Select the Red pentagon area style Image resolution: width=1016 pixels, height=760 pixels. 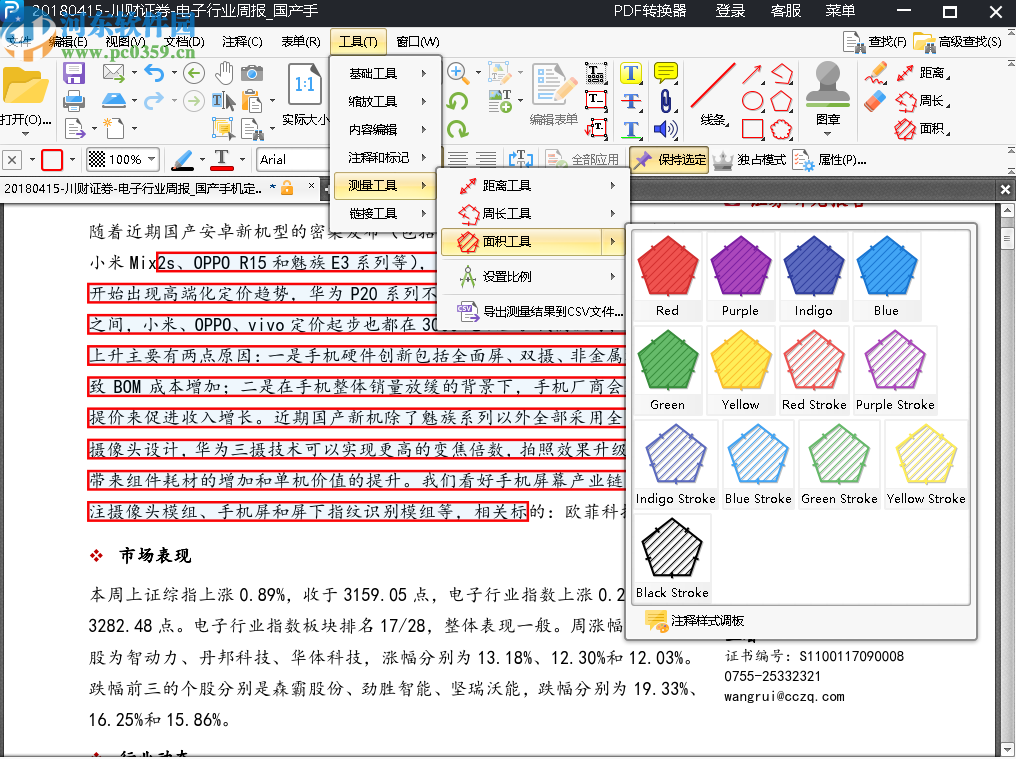pos(667,265)
